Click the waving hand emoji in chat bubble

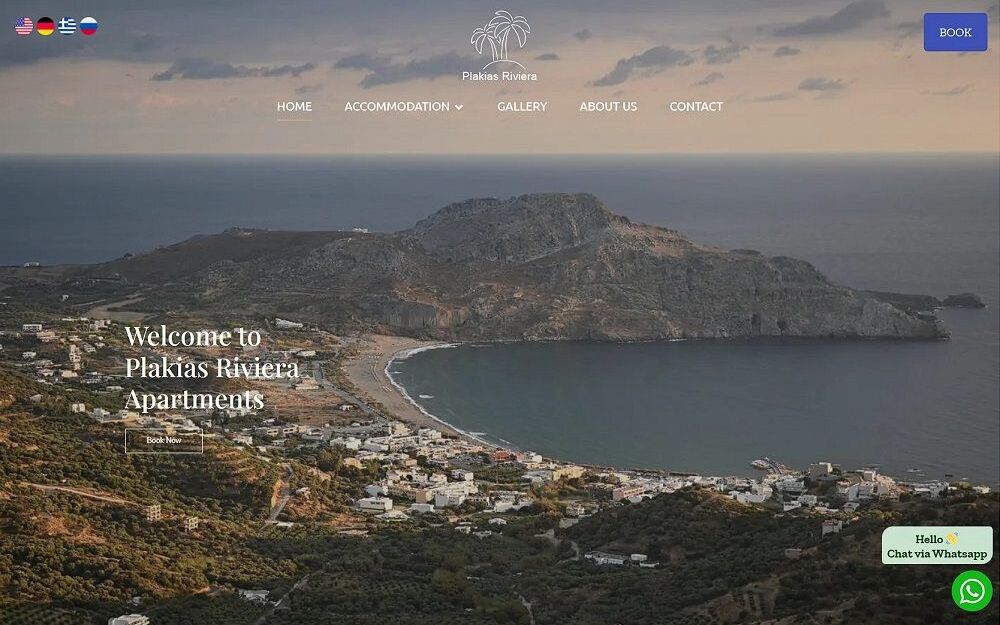point(952,540)
